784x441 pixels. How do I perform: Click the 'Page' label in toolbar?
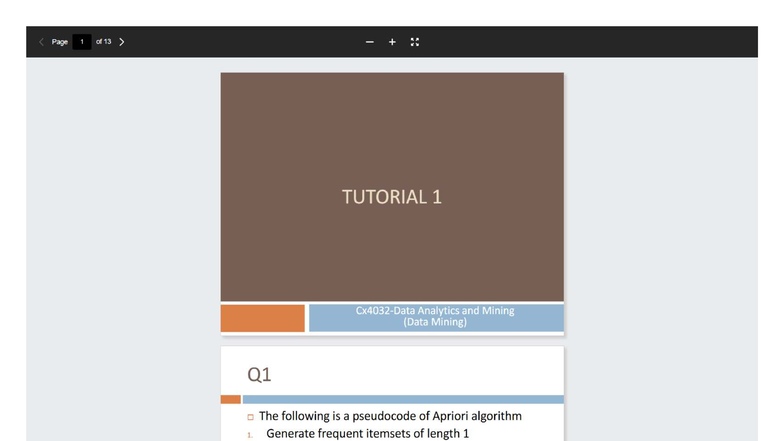click(60, 42)
